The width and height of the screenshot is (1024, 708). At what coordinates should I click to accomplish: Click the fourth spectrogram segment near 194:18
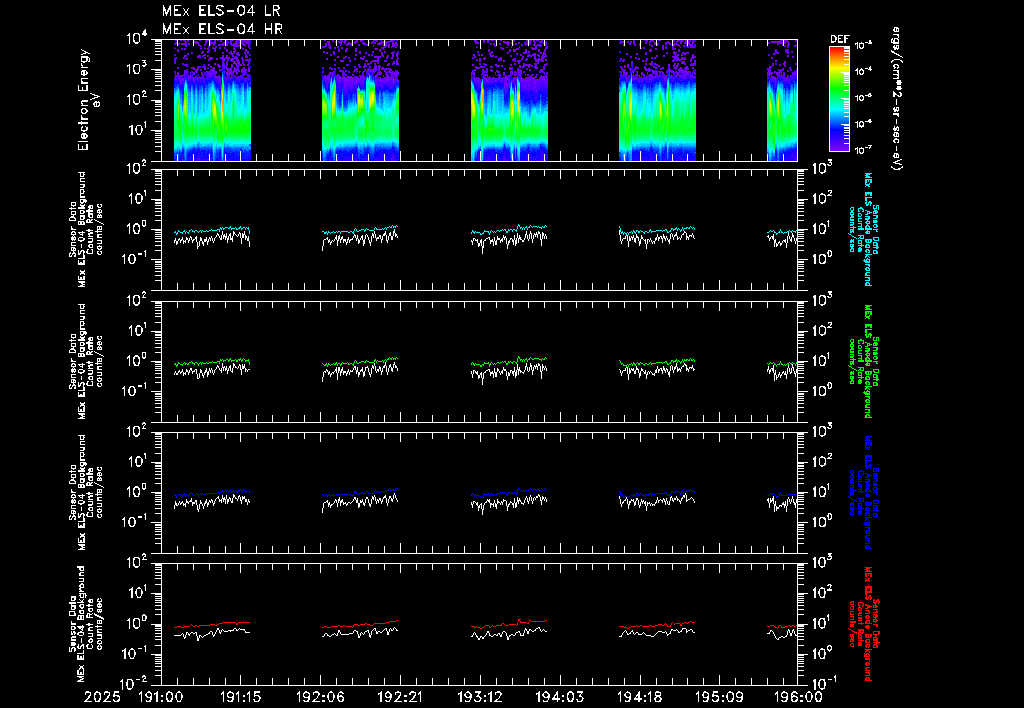pyautogui.click(x=658, y=100)
